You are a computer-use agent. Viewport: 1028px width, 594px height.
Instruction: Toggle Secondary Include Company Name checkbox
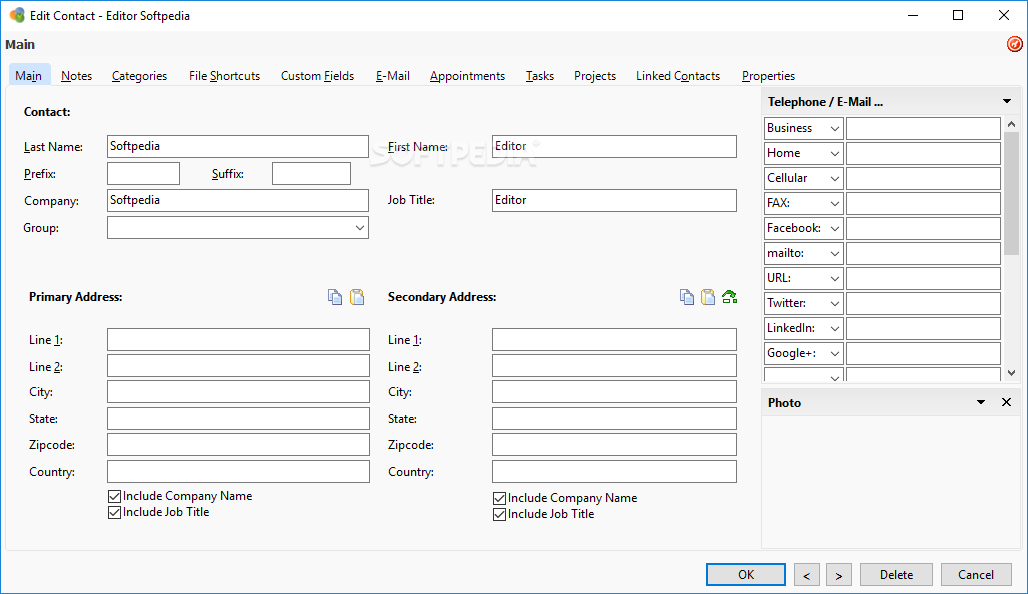pos(499,498)
